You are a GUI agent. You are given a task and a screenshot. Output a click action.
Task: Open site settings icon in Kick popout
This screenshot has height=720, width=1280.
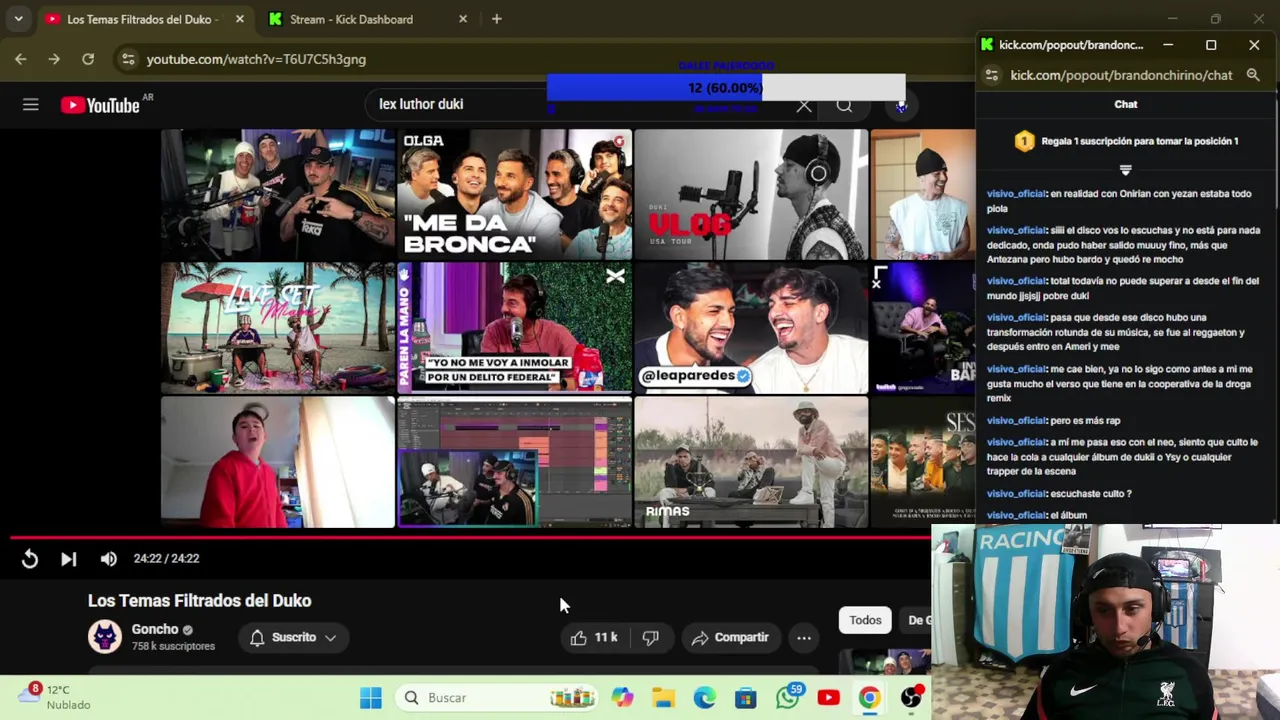click(992, 75)
